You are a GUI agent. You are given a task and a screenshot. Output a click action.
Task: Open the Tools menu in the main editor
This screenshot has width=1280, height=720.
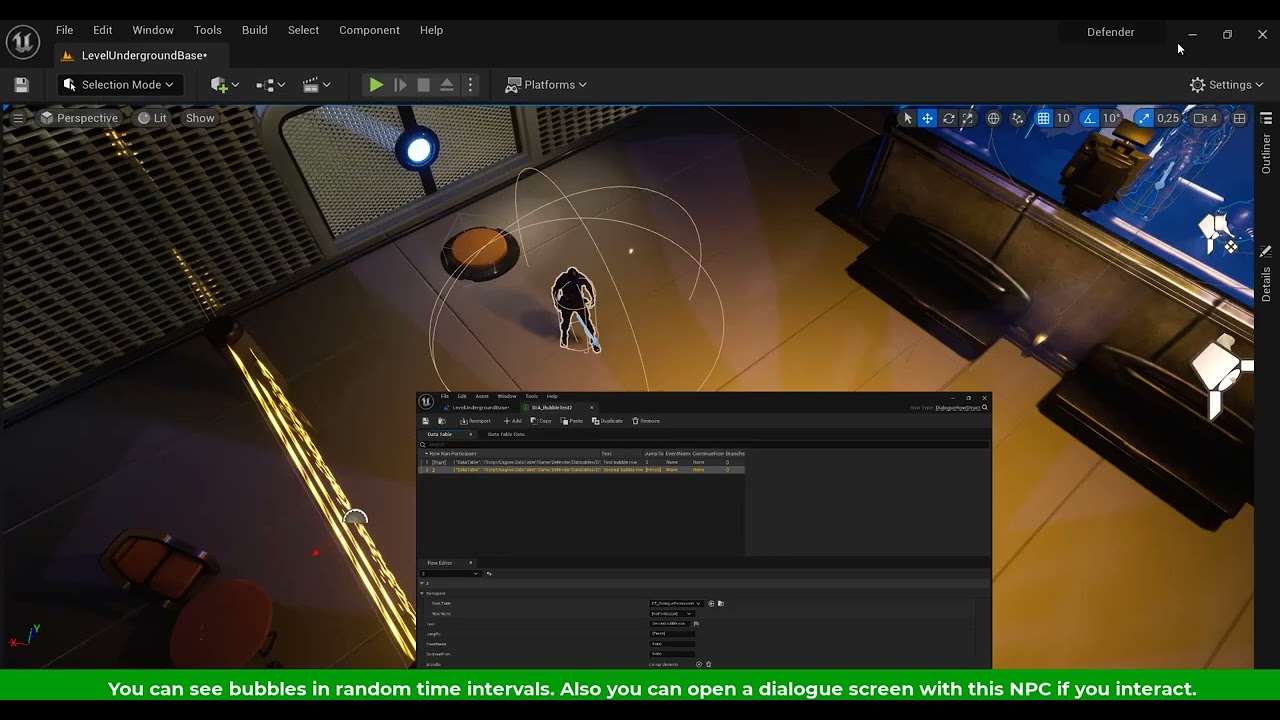(x=208, y=30)
